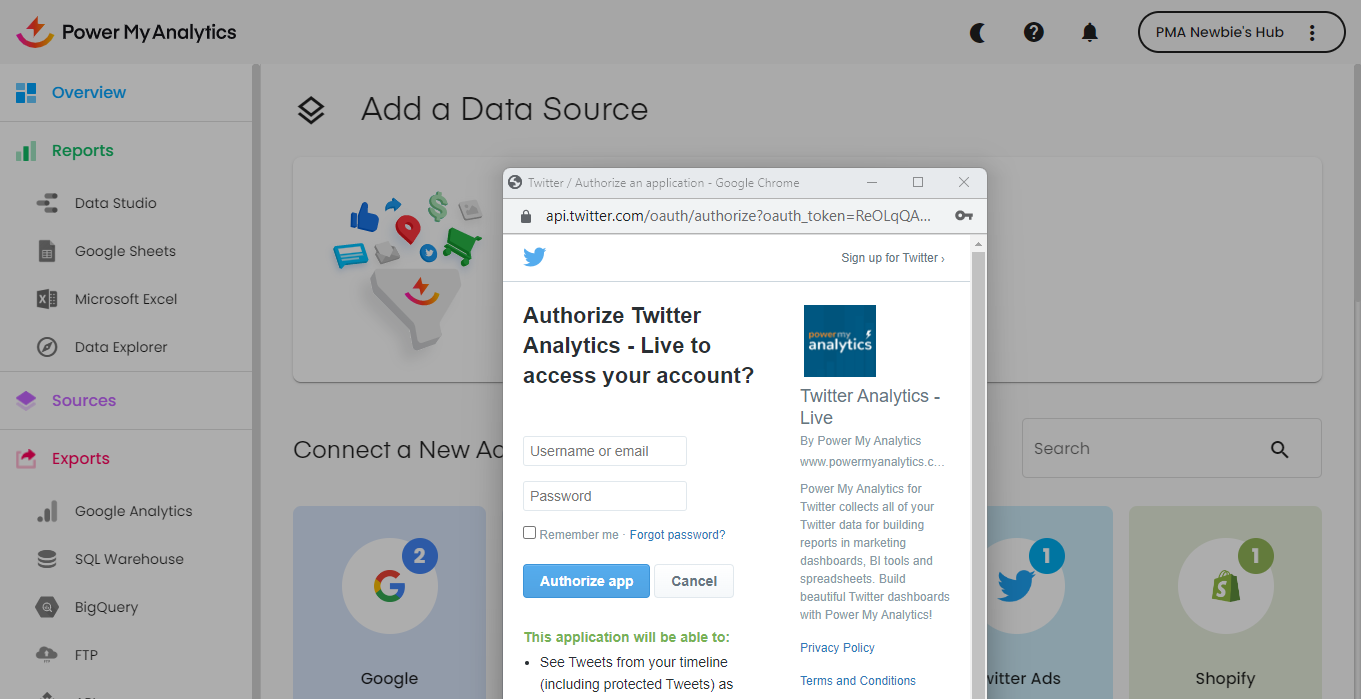This screenshot has width=1361, height=699.
Task: Click the Microsoft Excel sidebar icon
Action: click(47, 299)
